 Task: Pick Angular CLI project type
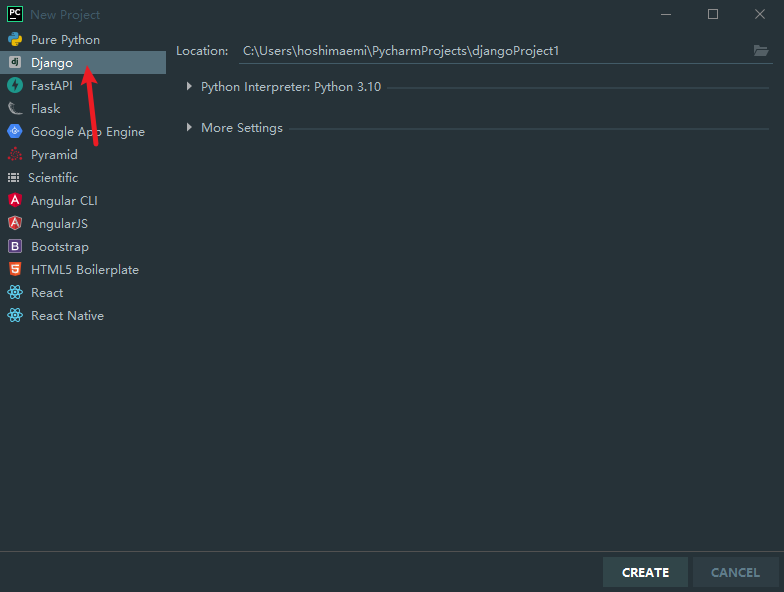pos(64,200)
